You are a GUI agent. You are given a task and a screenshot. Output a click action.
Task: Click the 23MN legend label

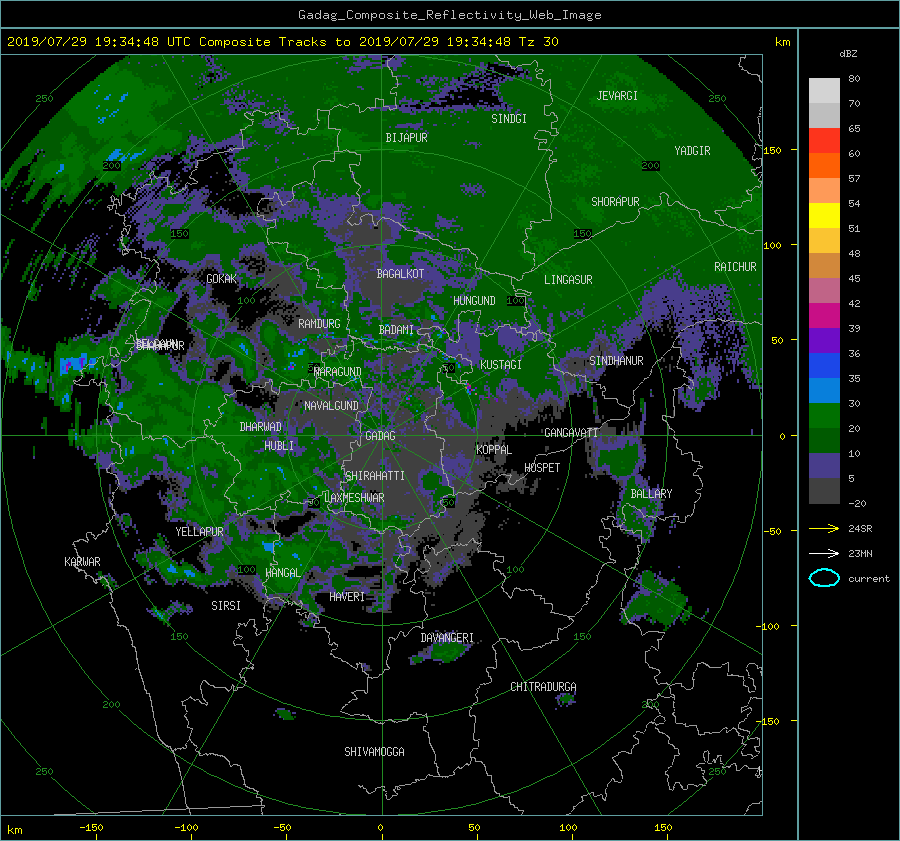(x=860, y=553)
